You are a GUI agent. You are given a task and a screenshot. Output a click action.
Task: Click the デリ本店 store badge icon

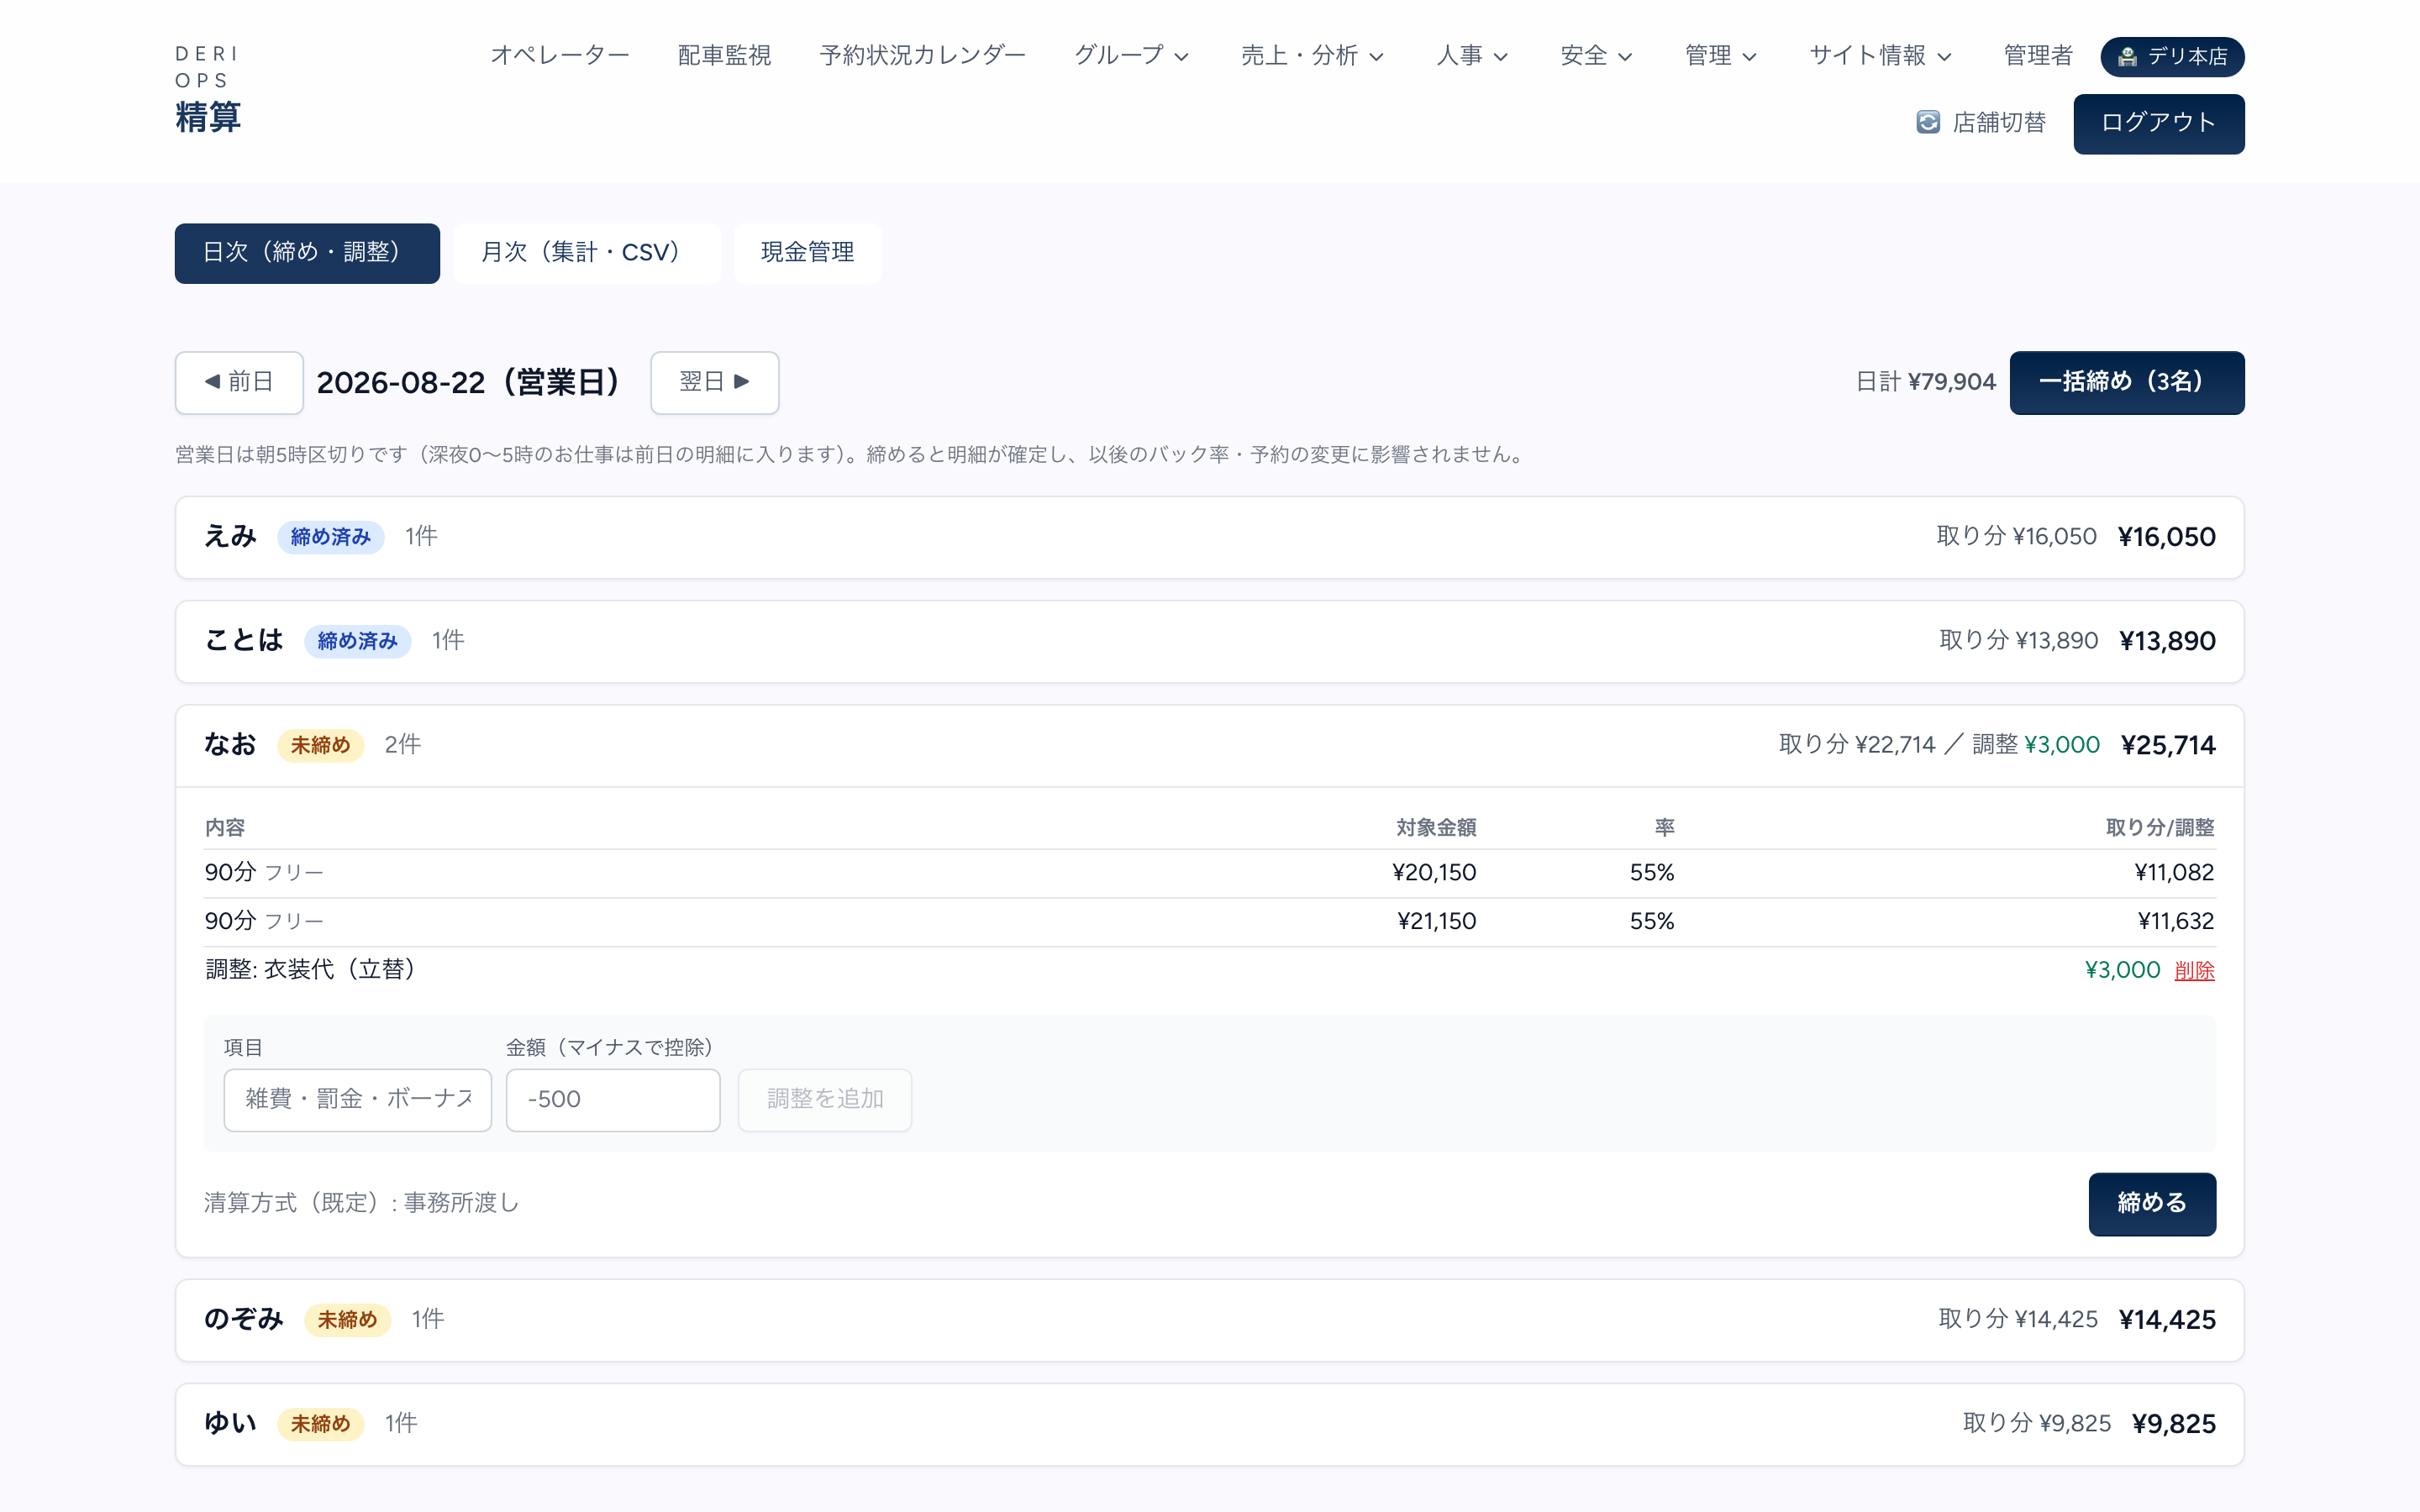point(2127,57)
